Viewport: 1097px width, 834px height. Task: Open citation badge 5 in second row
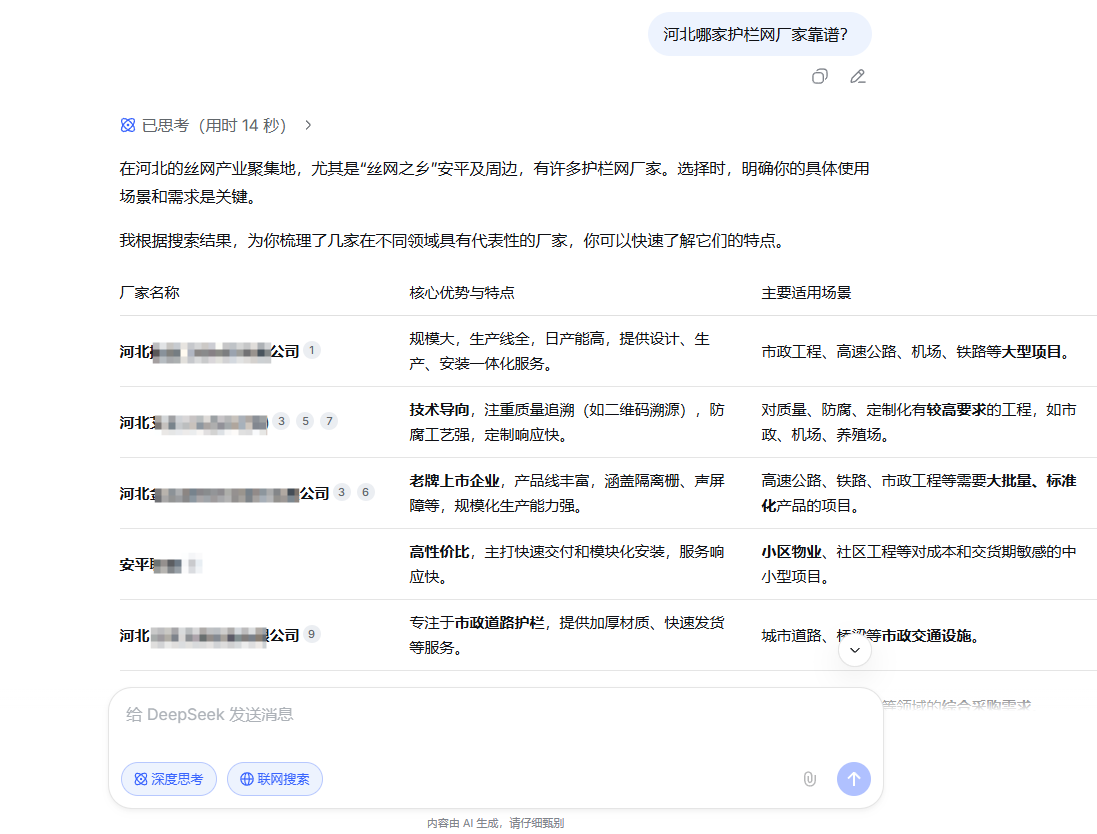coord(305,421)
